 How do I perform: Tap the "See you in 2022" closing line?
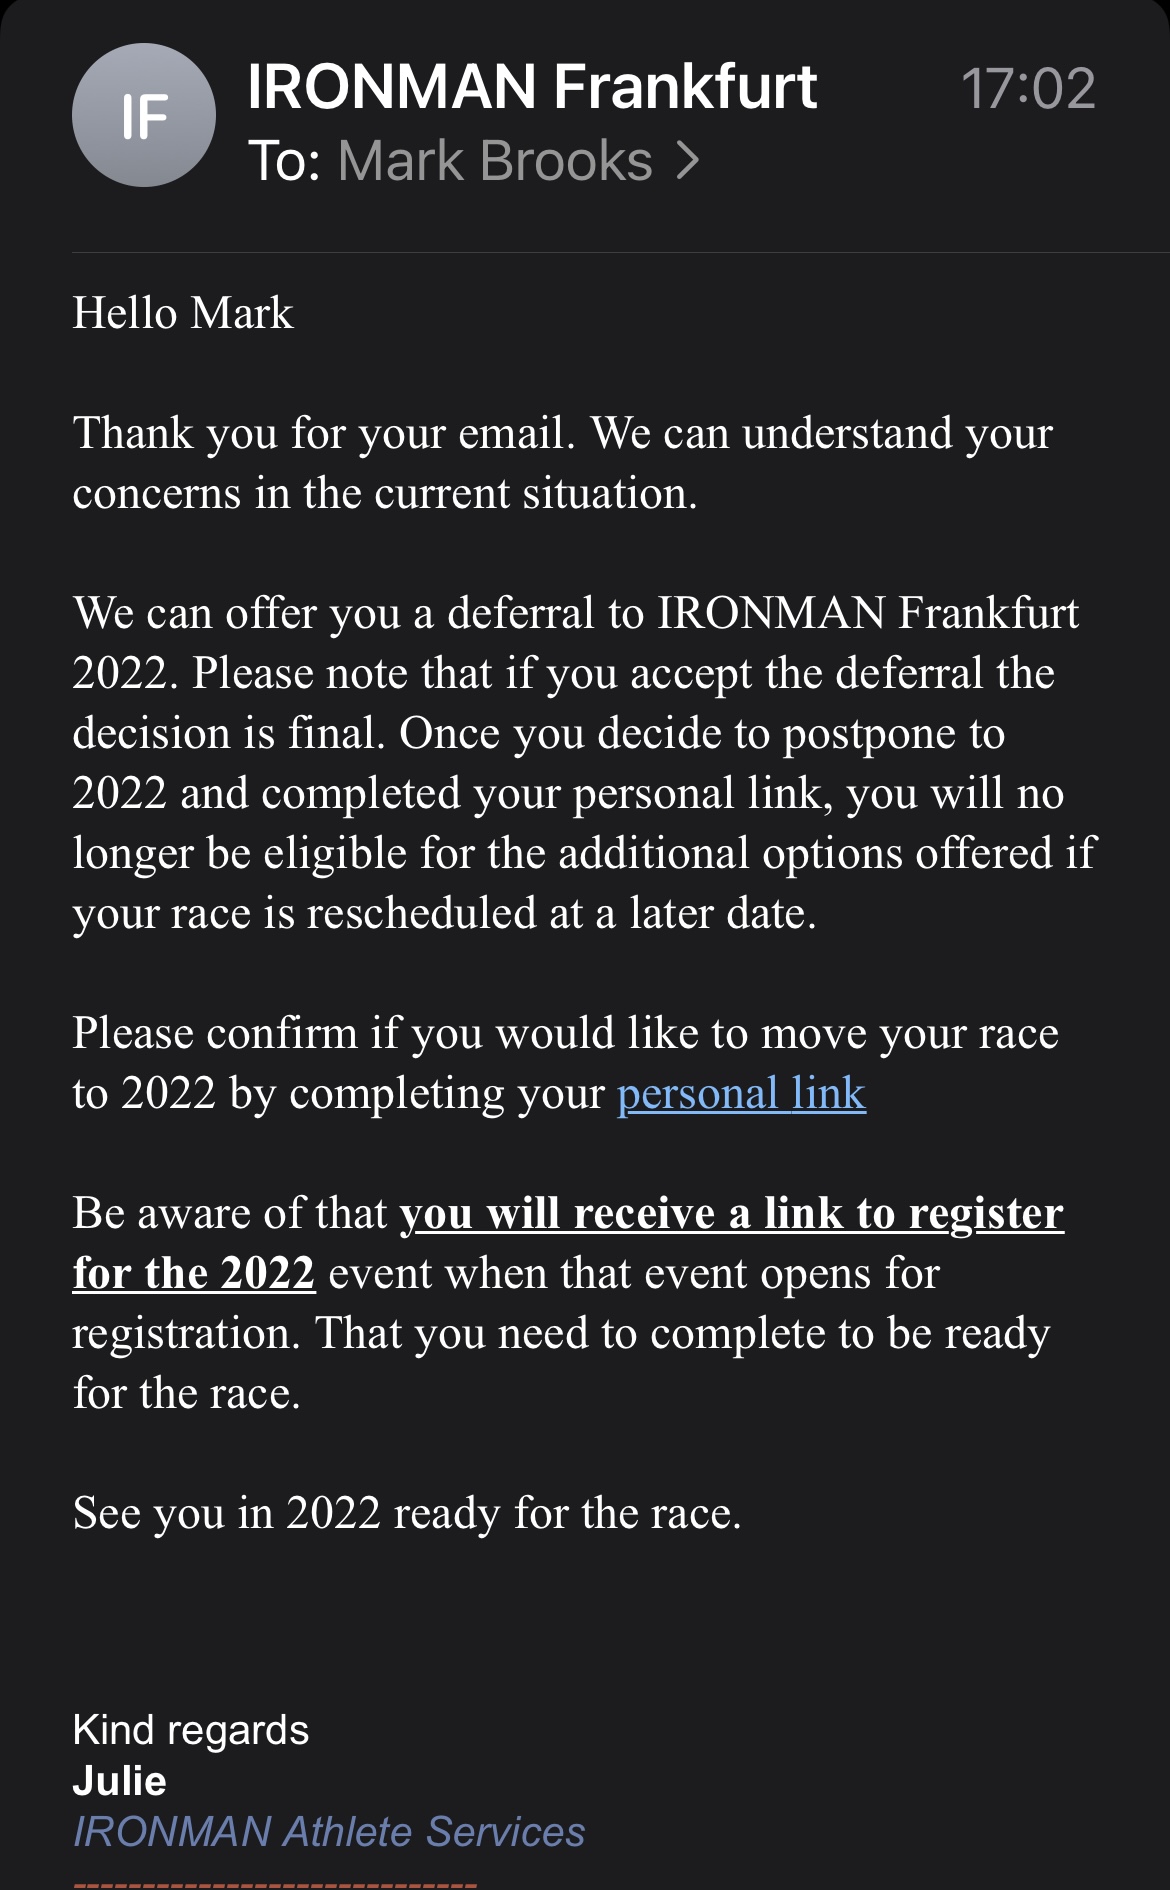pyautogui.click(x=407, y=1513)
